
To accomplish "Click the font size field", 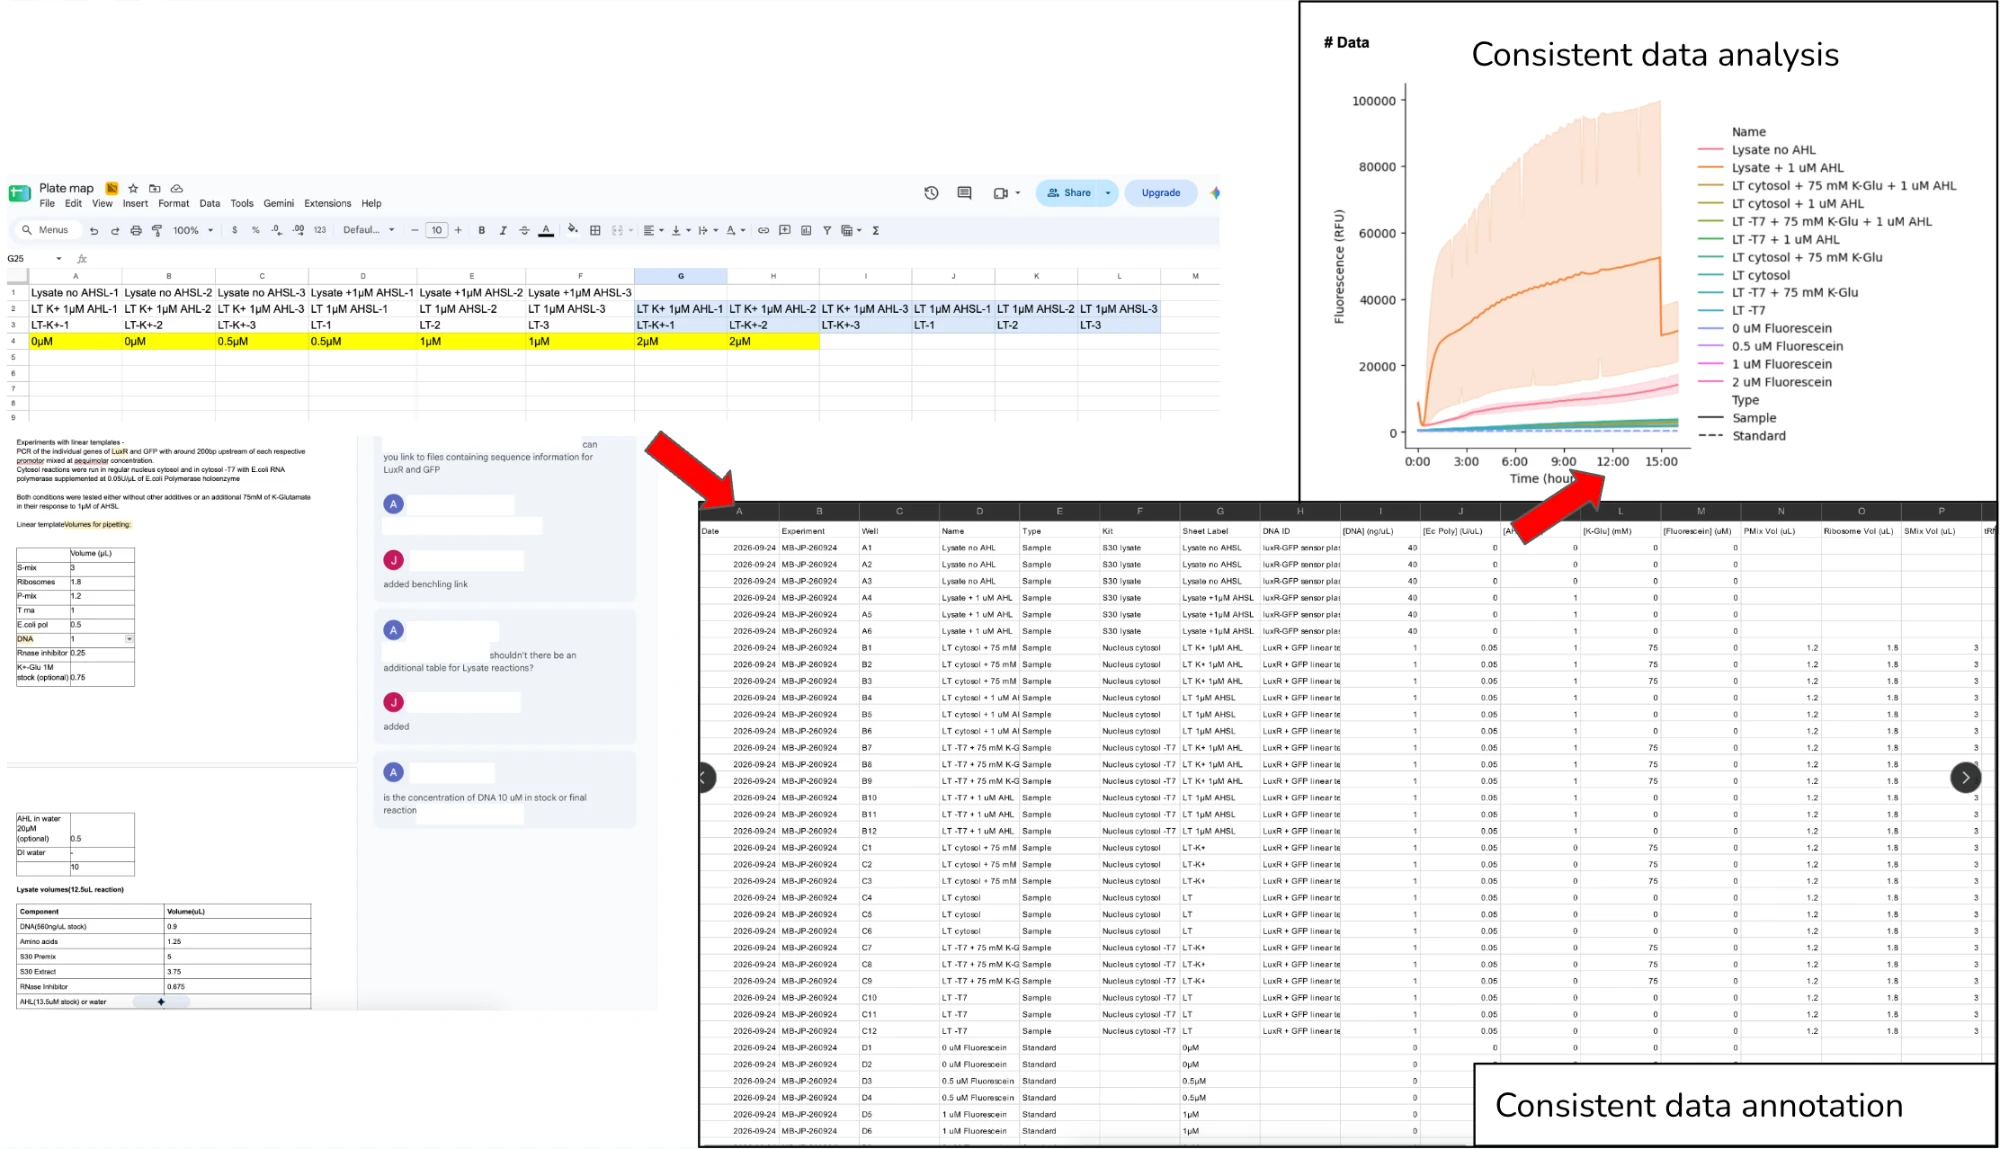I will click(x=436, y=230).
